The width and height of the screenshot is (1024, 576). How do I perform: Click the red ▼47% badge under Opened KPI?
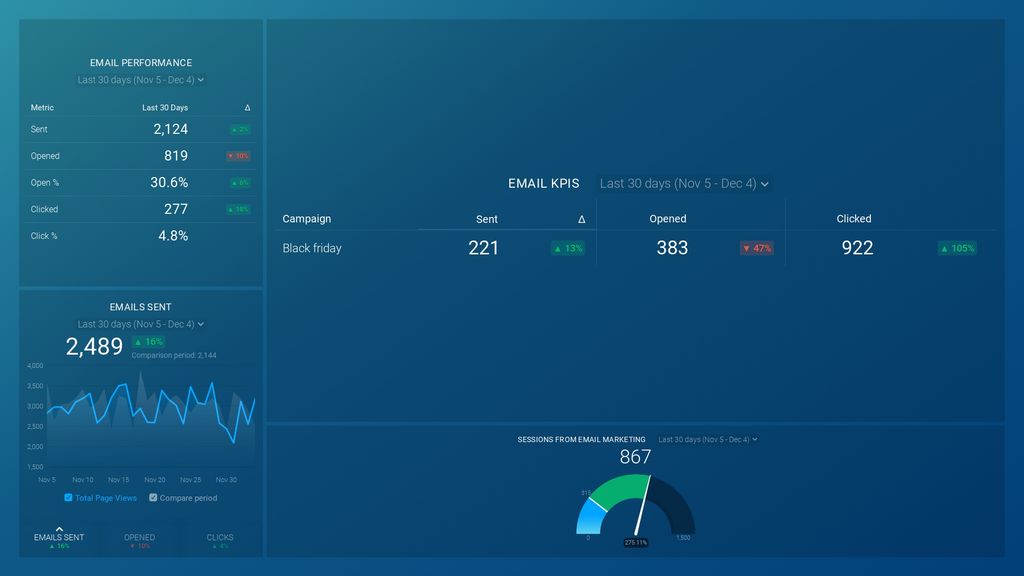756,248
